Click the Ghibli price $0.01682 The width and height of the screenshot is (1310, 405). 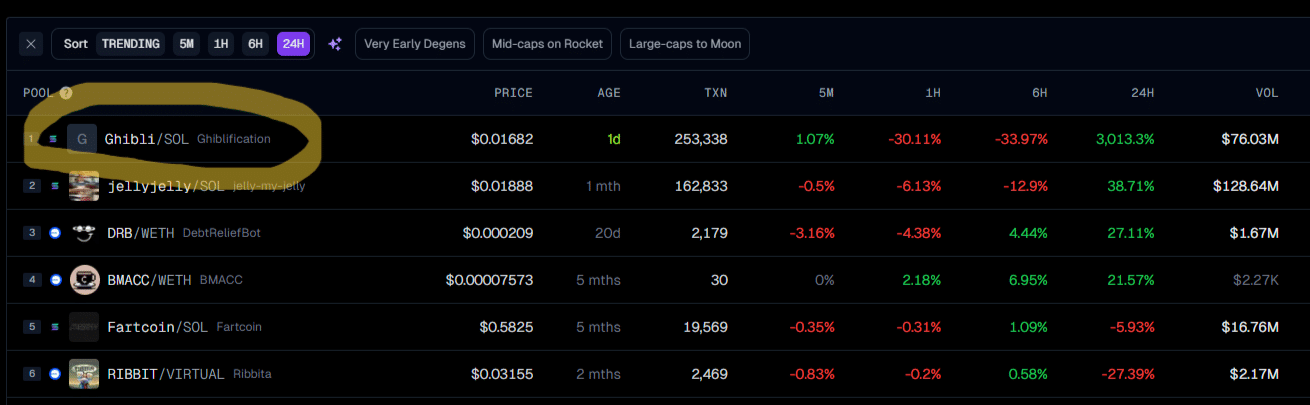tap(502, 139)
